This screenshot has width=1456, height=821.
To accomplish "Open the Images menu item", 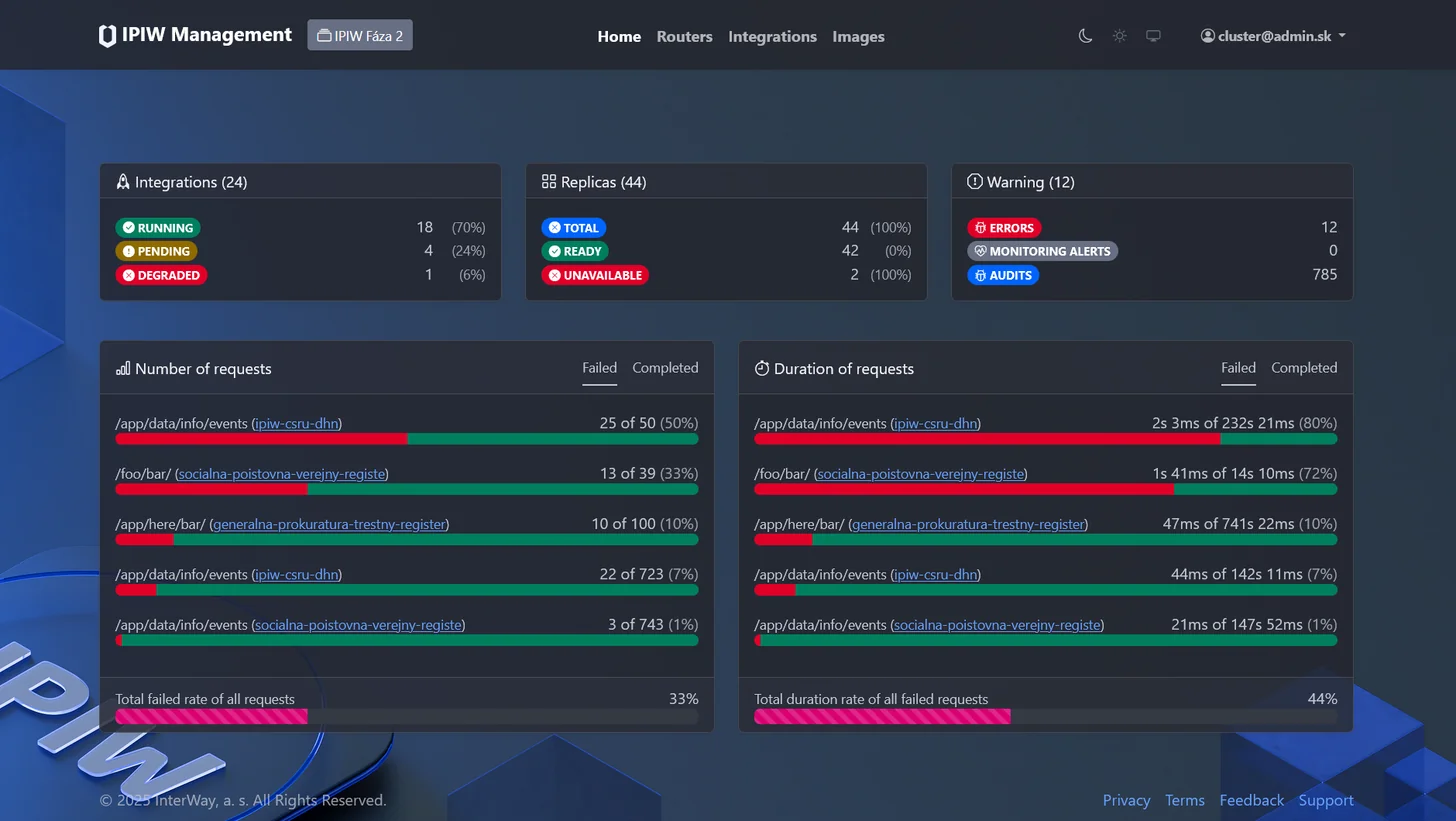I will [858, 36].
